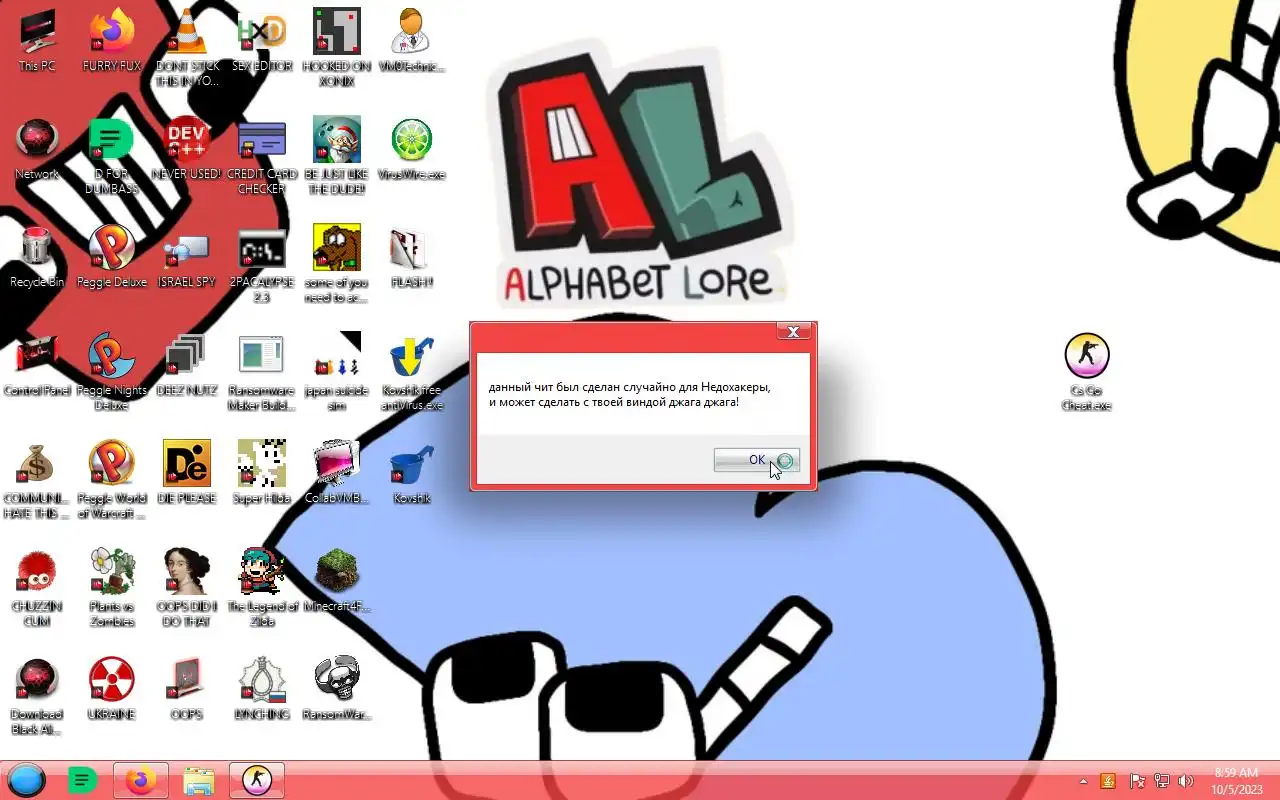Open Action Center flag tray icon
Viewport: 1280px width, 800px height.
1137,781
